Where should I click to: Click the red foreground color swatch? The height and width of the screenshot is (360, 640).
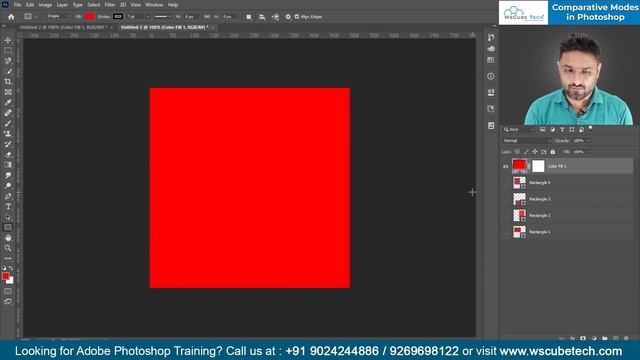(x=5, y=276)
